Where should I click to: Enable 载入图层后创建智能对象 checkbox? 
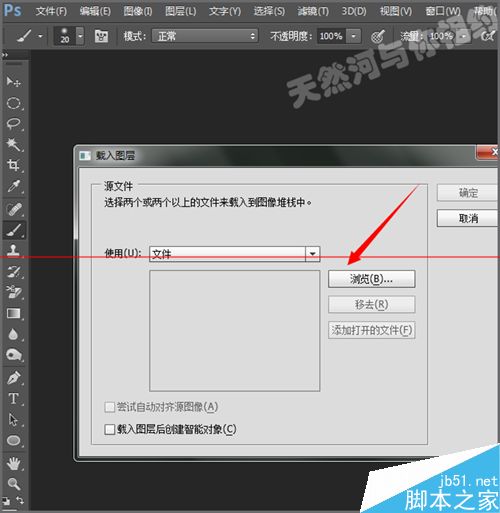coord(110,429)
